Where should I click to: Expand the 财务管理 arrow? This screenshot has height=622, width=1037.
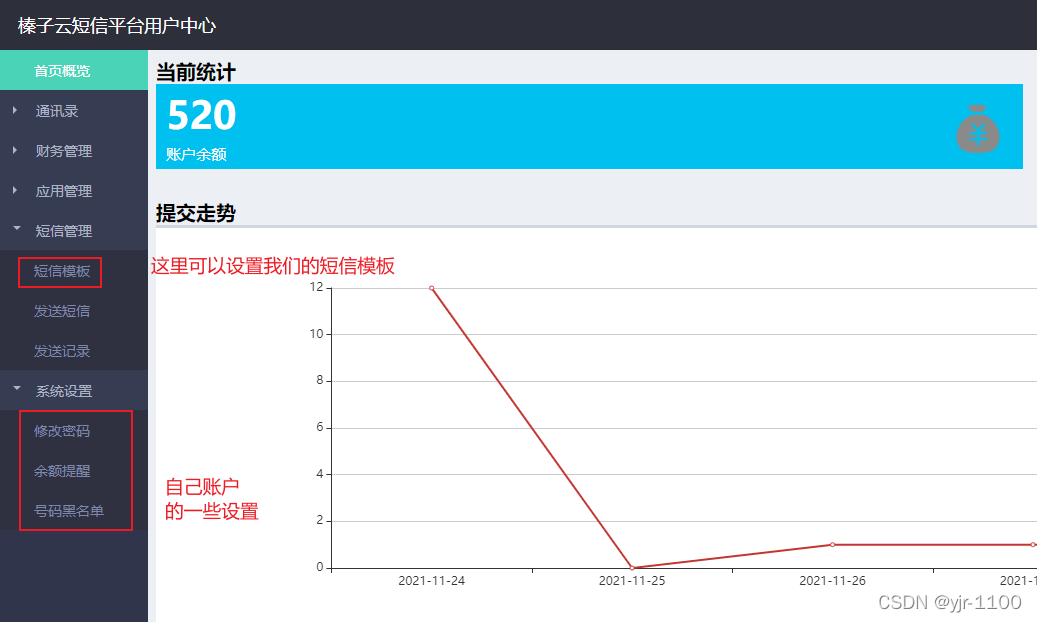point(15,150)
